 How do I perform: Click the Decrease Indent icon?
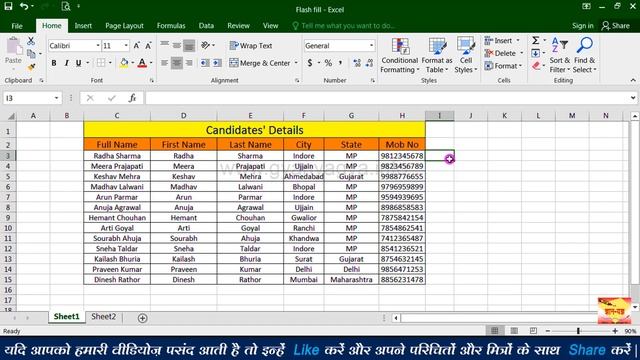coord(205,63)
